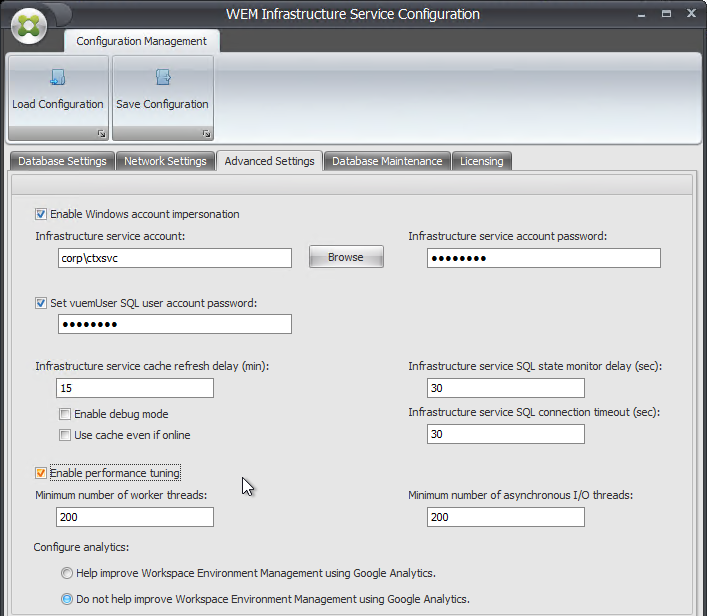Click the Browse button
The image size is (707, 616).
click(x=346, y=257)
